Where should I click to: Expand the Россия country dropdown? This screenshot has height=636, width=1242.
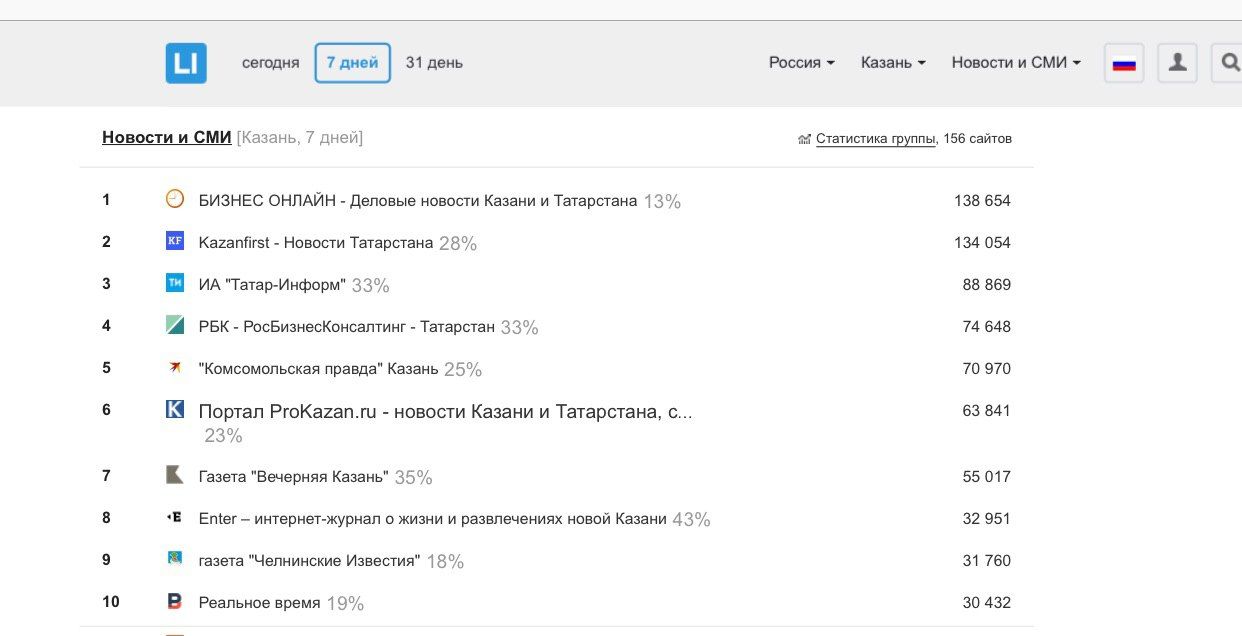tap(801, 63)
